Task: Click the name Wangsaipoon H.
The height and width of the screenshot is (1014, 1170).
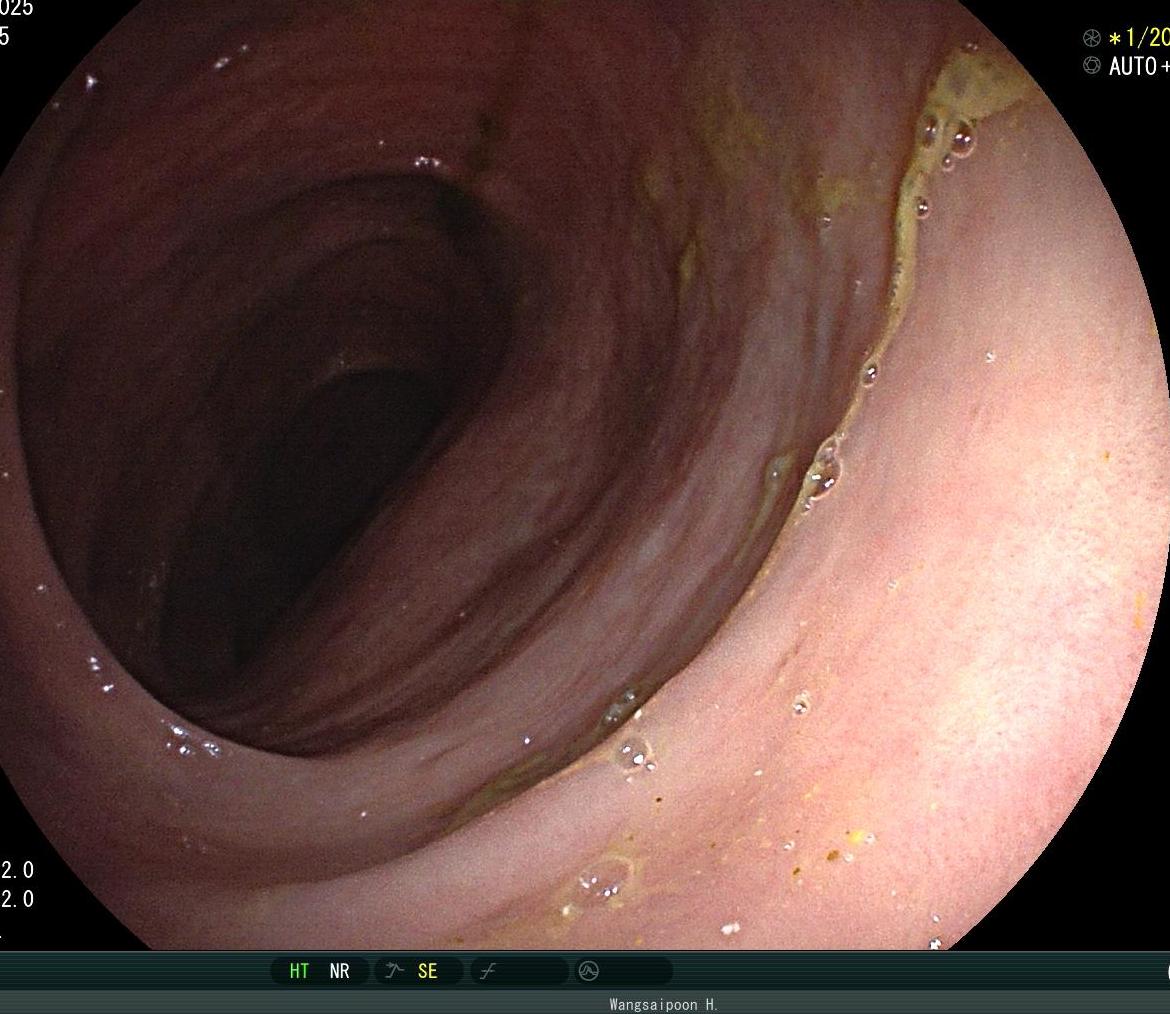Action: [x=663, y=1004]
